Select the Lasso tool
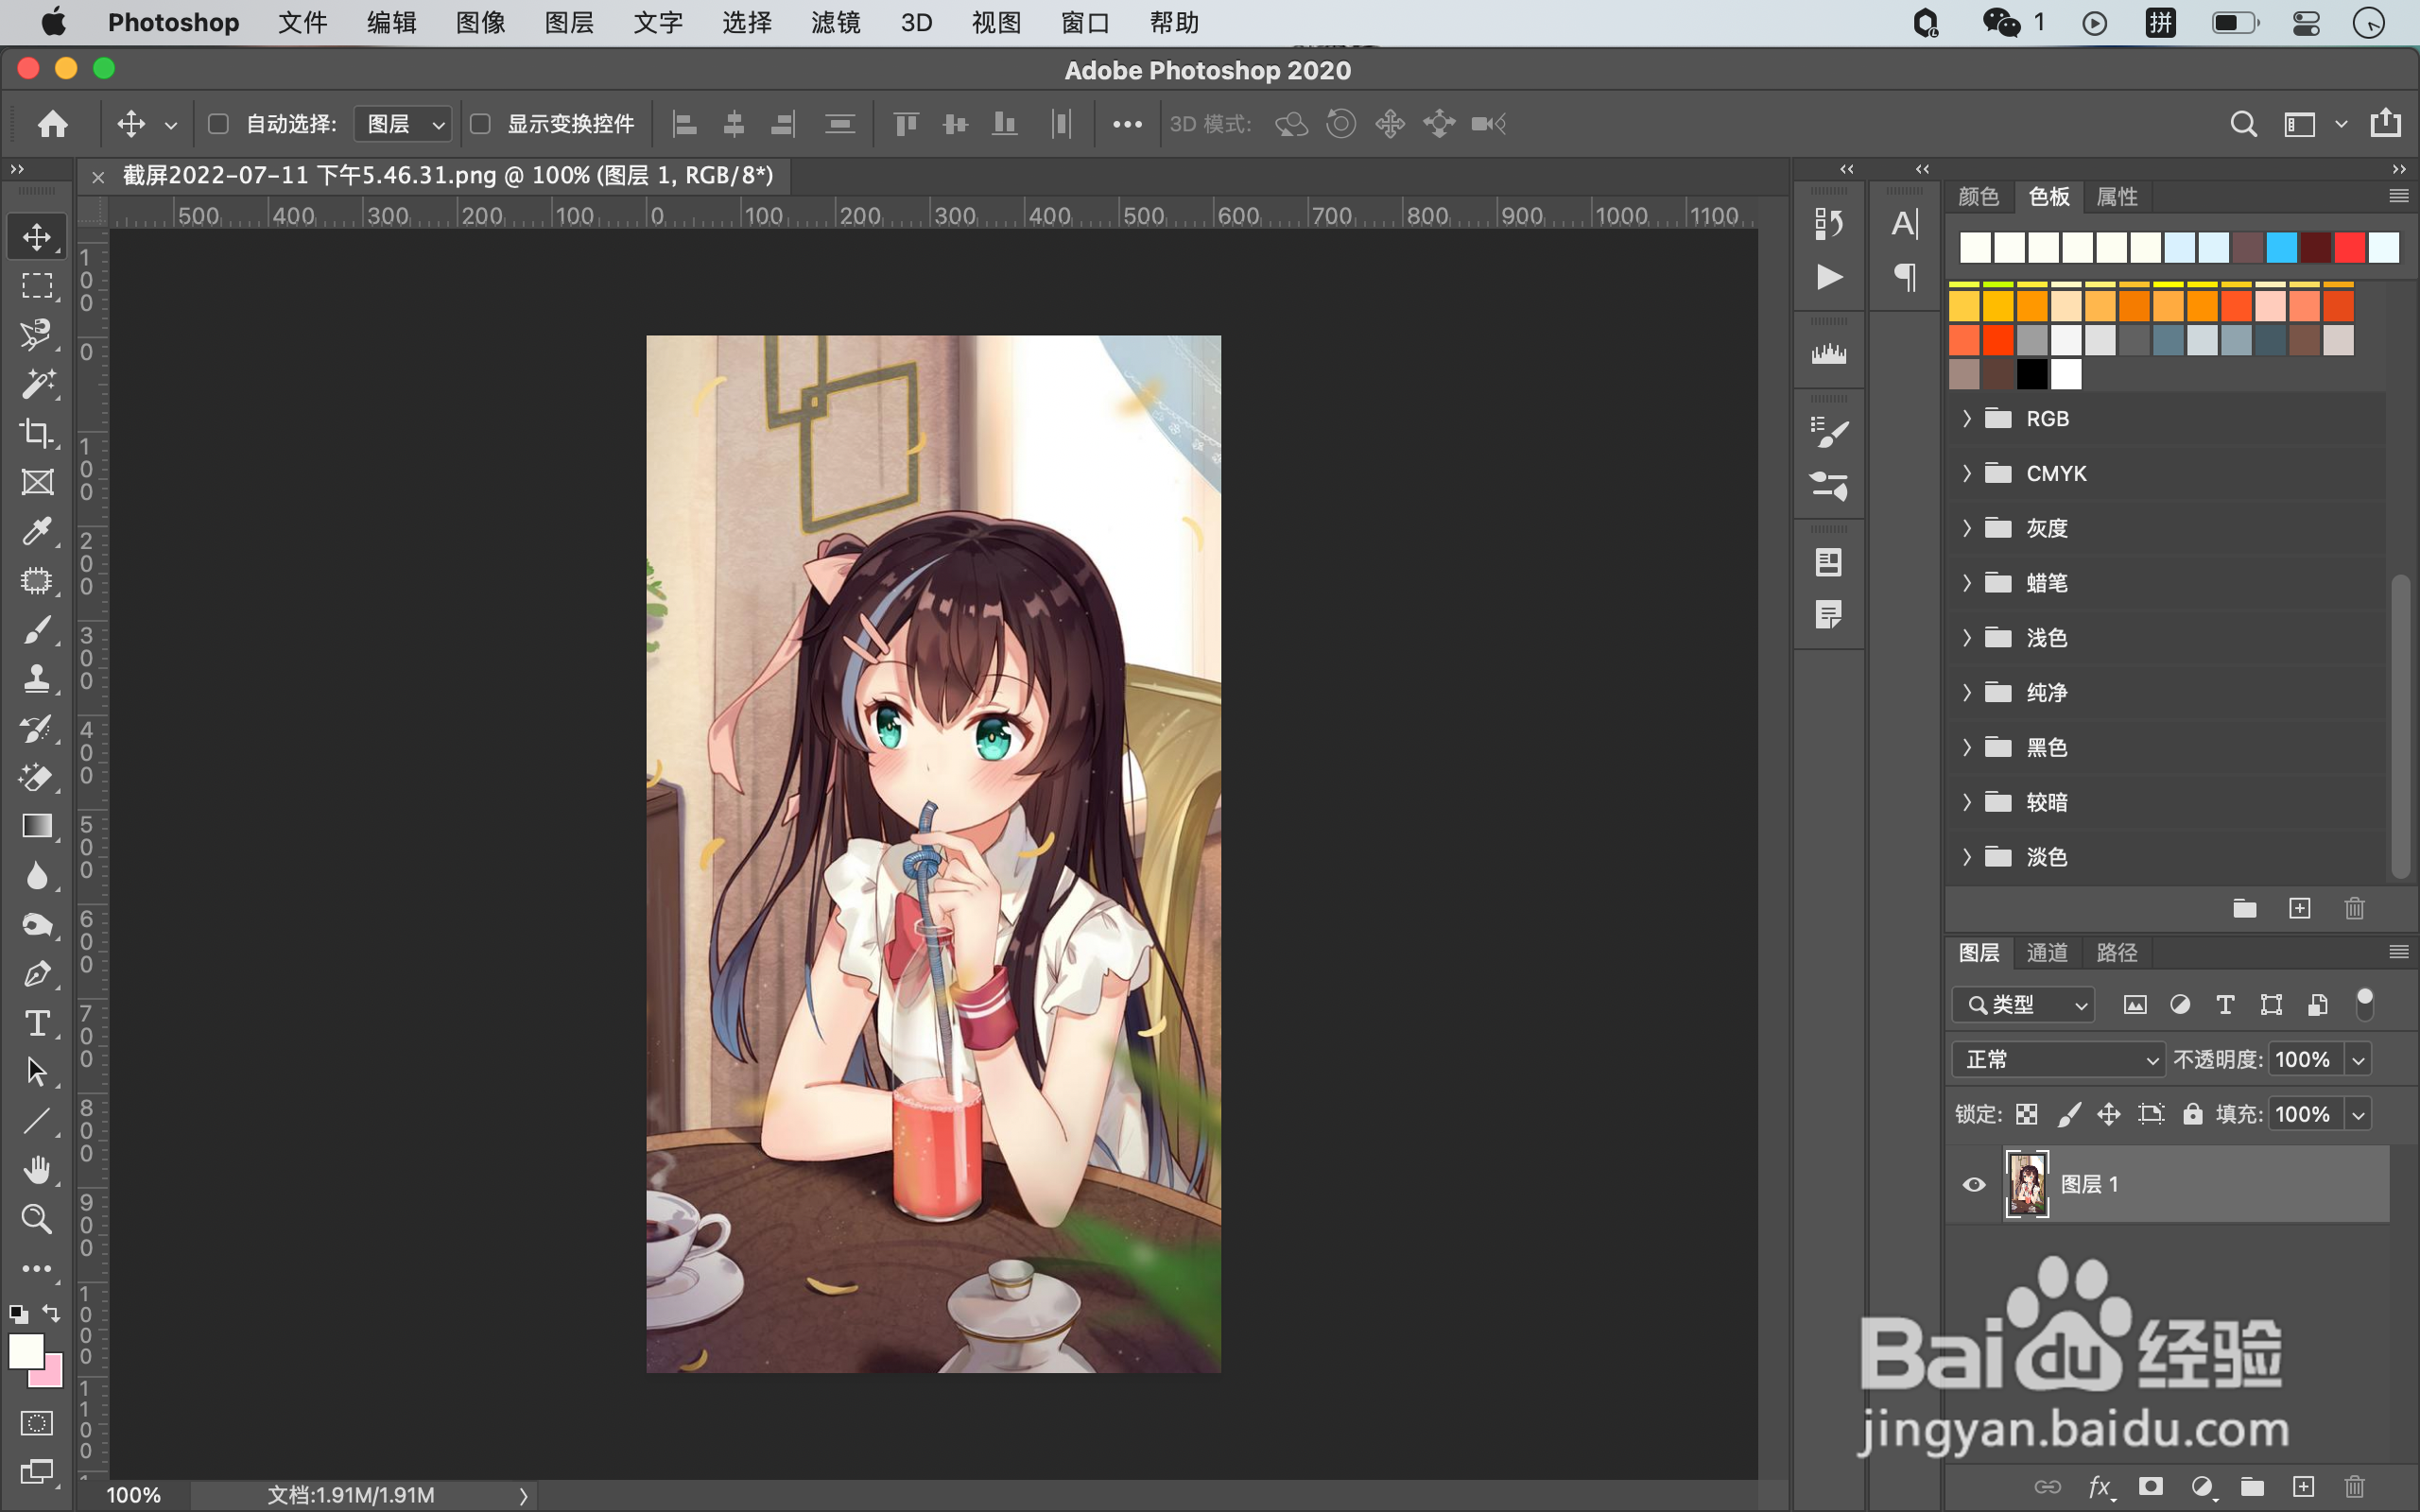This screenshot has height=1512, width=2420. (38, 335)
